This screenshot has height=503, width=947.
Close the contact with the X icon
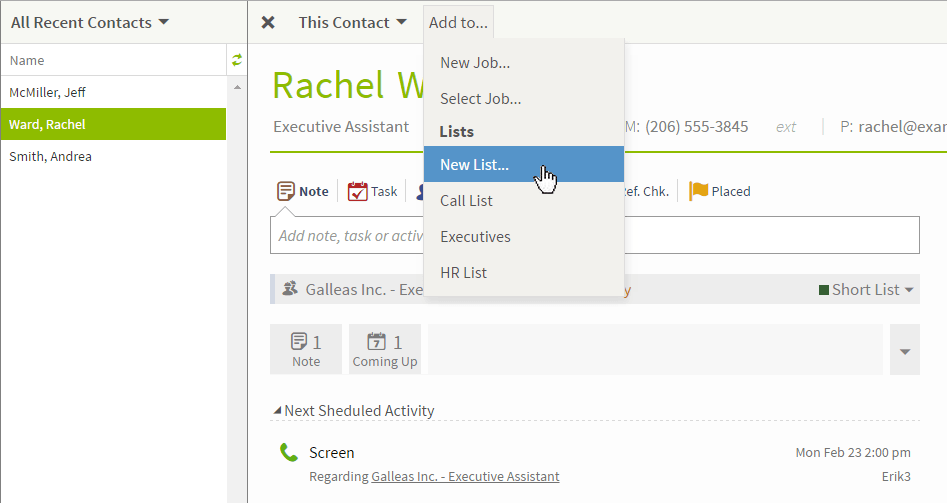coord(268,22)
